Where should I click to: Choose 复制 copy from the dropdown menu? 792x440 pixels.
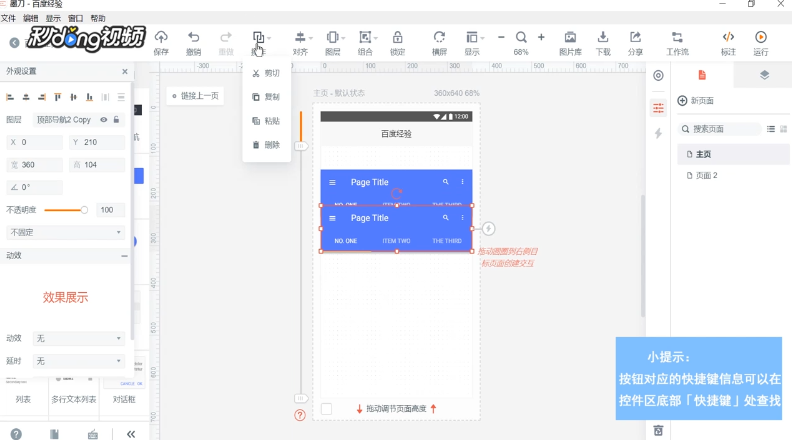coord(266,97)
